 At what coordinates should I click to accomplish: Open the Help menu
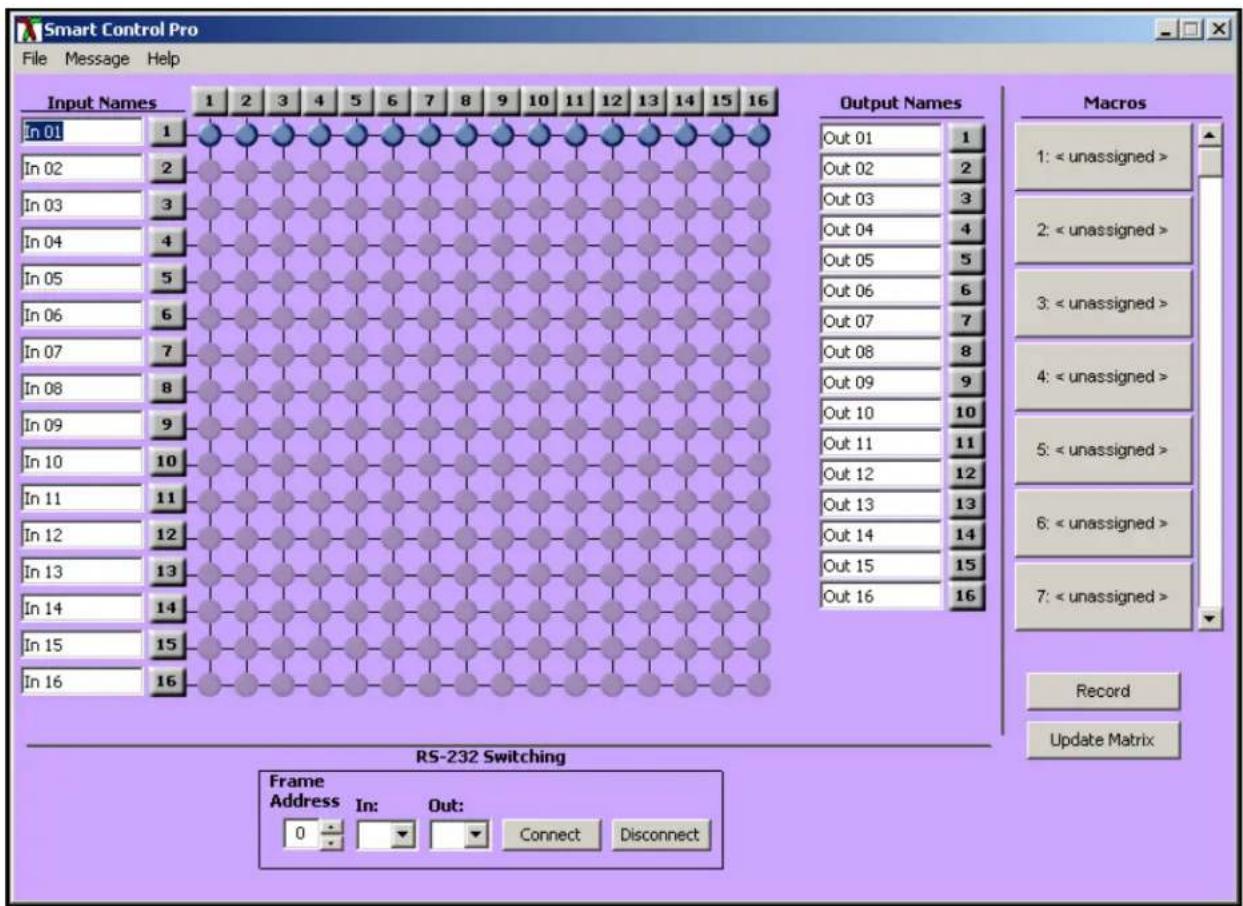click(x=163, y=59)
